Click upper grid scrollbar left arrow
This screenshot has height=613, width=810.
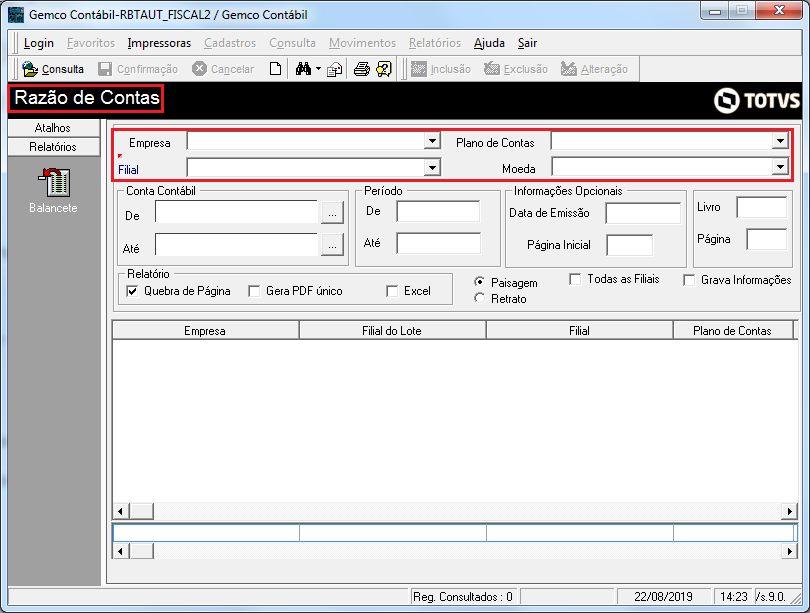point(120,511)
